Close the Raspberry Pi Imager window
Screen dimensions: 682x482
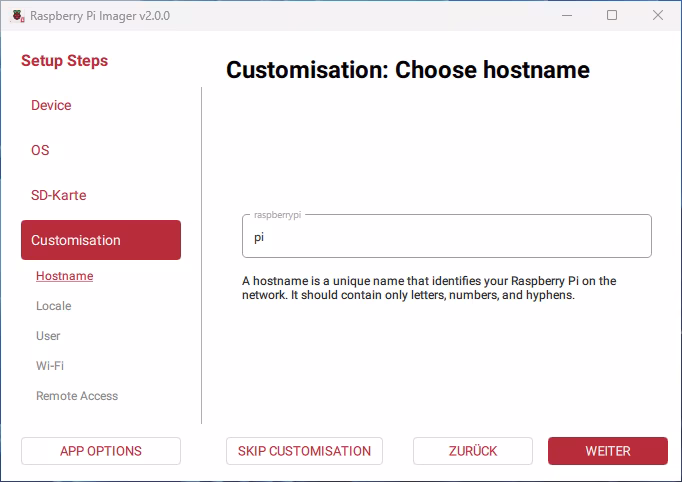tap(657, 16)
